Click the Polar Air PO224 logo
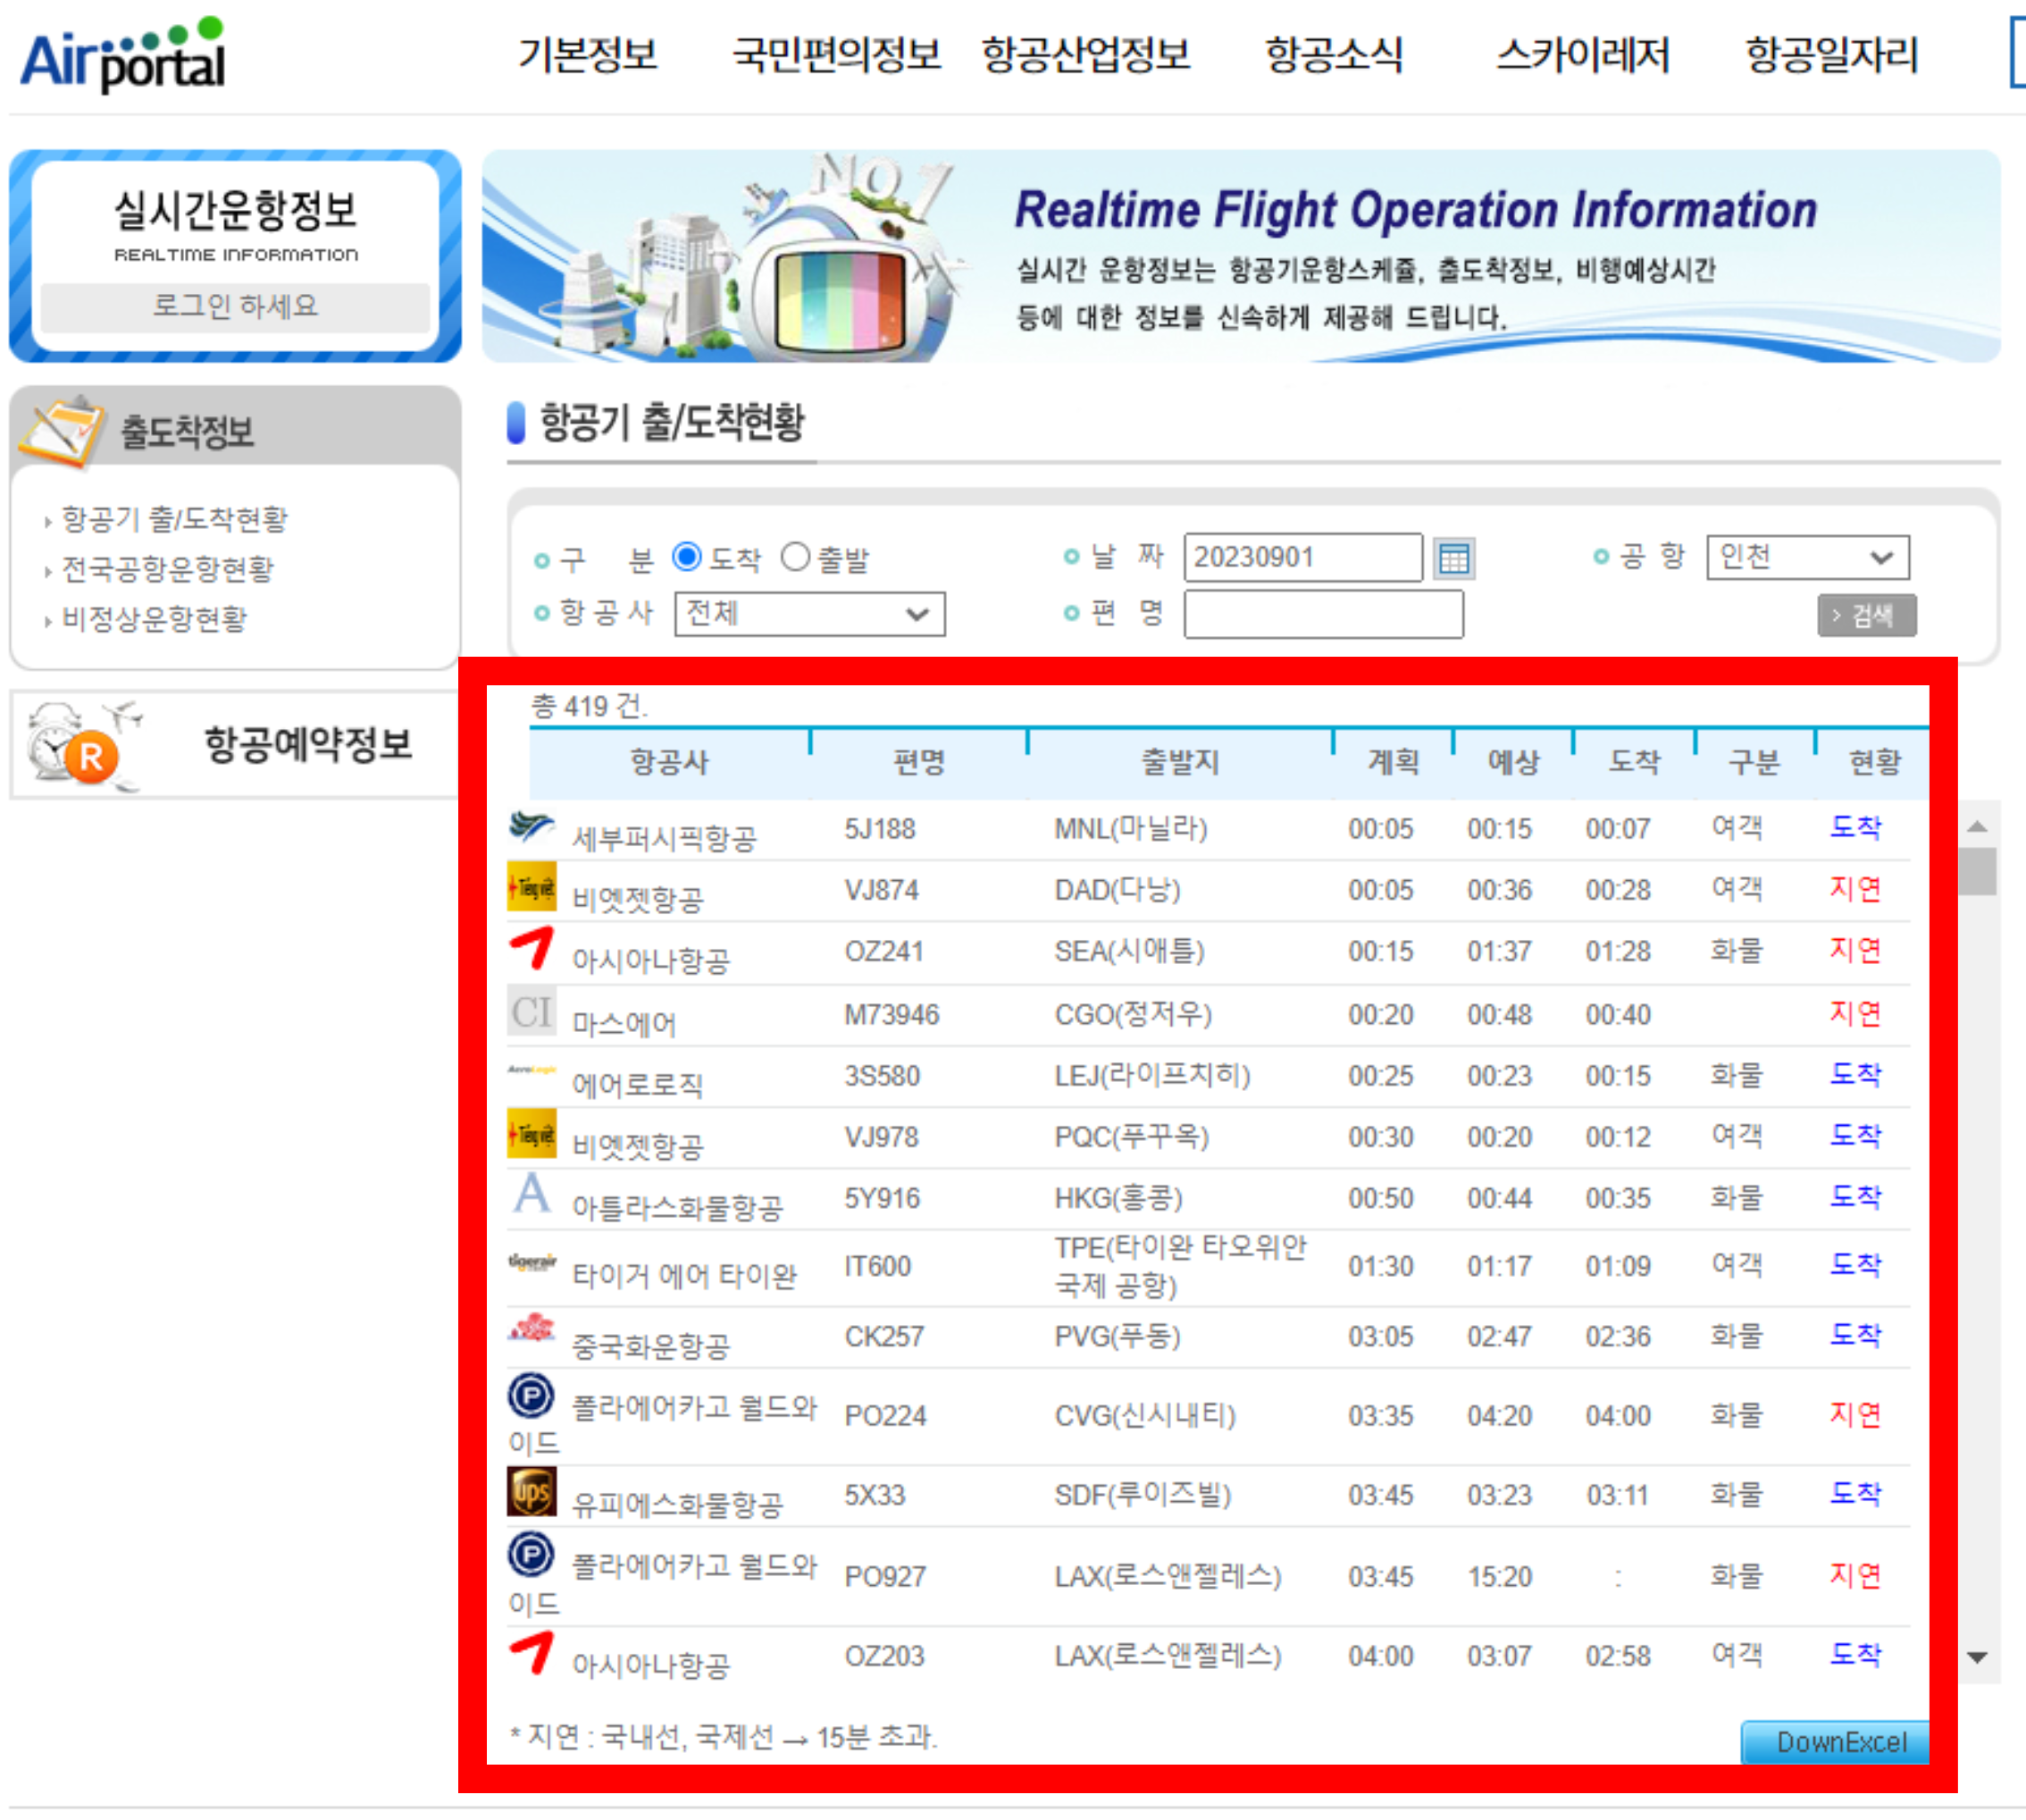 [531, 1395]
